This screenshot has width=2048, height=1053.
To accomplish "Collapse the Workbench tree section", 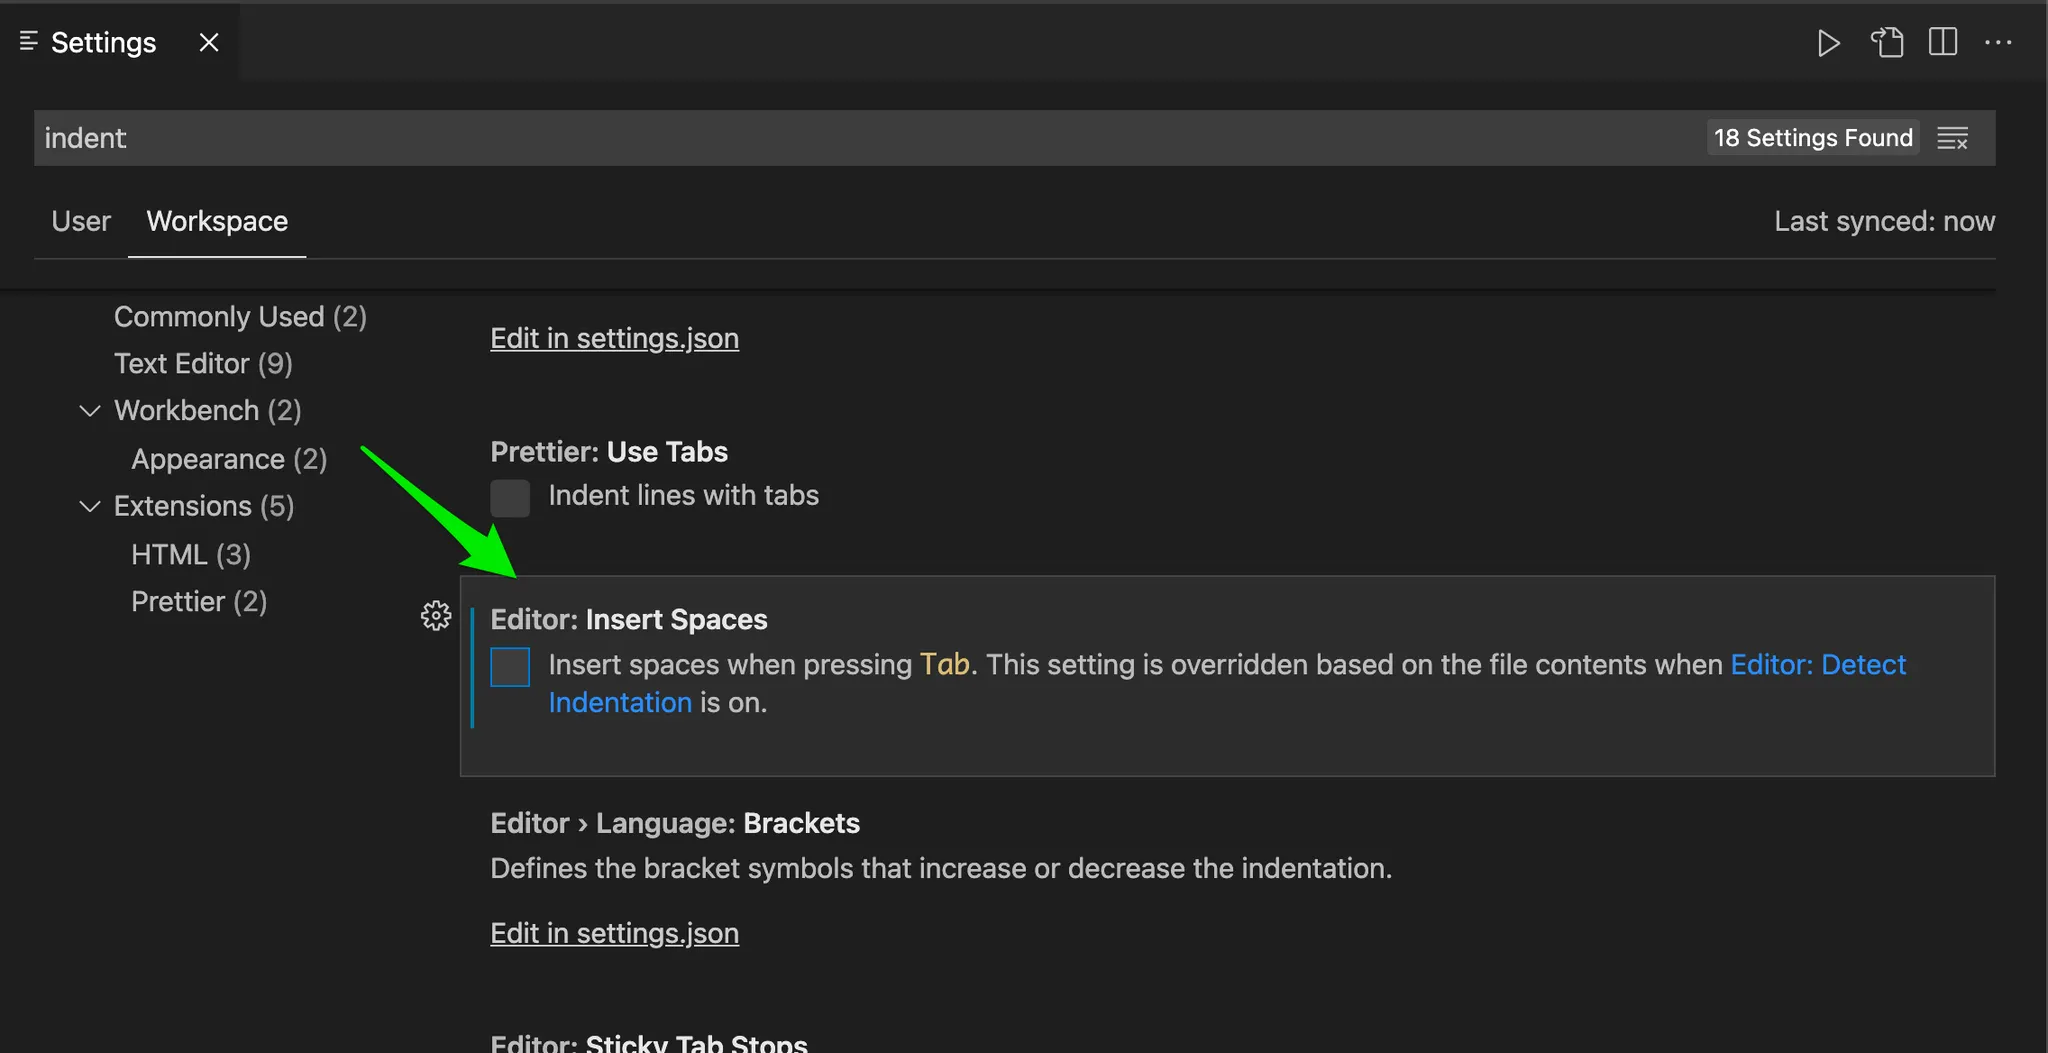I will pos(90,411).
